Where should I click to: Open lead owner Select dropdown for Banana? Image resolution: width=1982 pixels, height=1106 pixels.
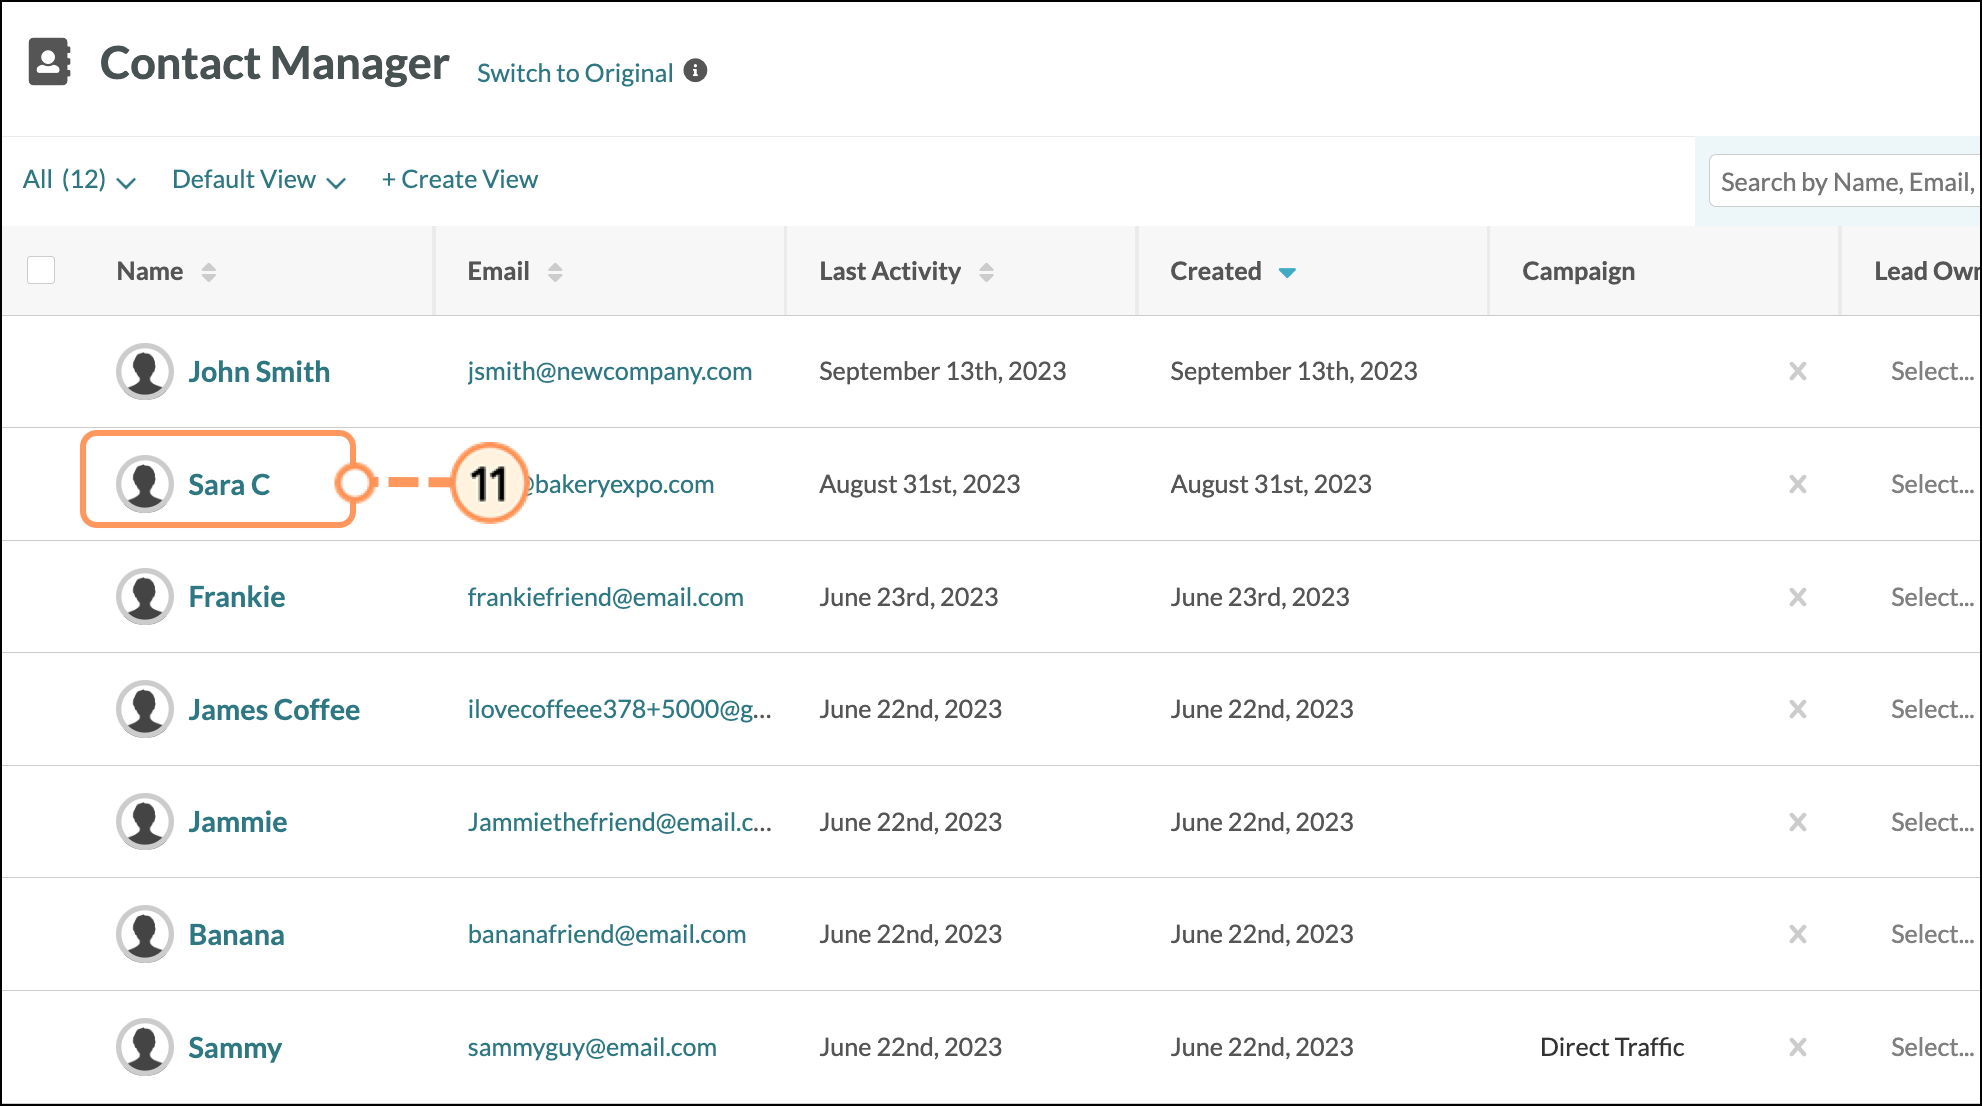click(1931, 934)
